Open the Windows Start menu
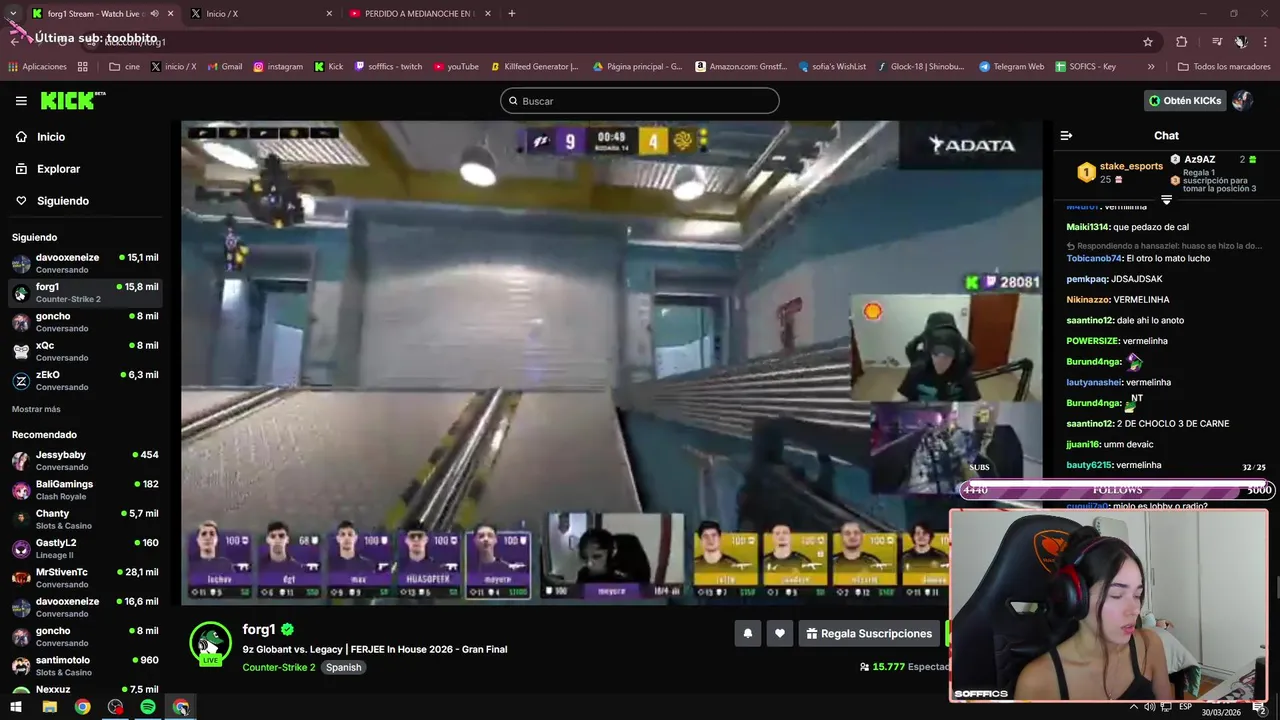The image size is (1280, 720). 16,707
